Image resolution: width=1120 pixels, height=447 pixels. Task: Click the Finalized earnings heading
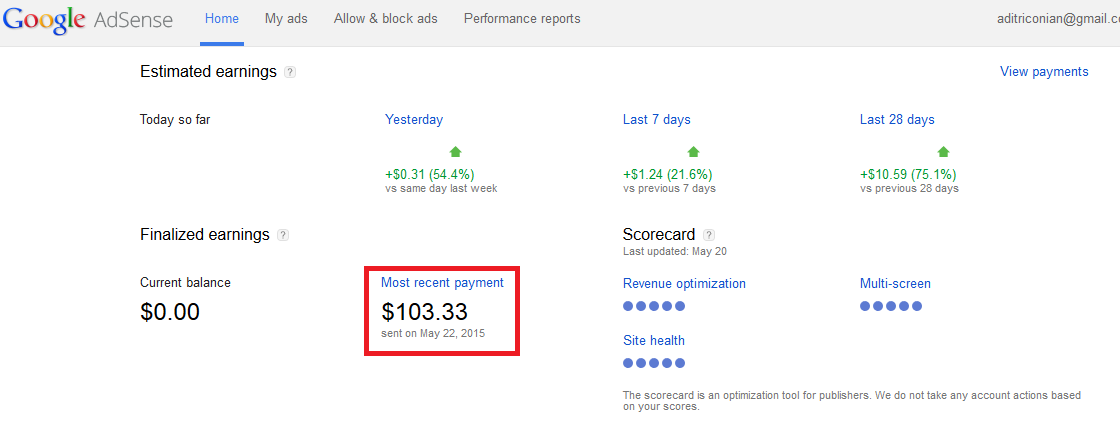coord(205,234)
